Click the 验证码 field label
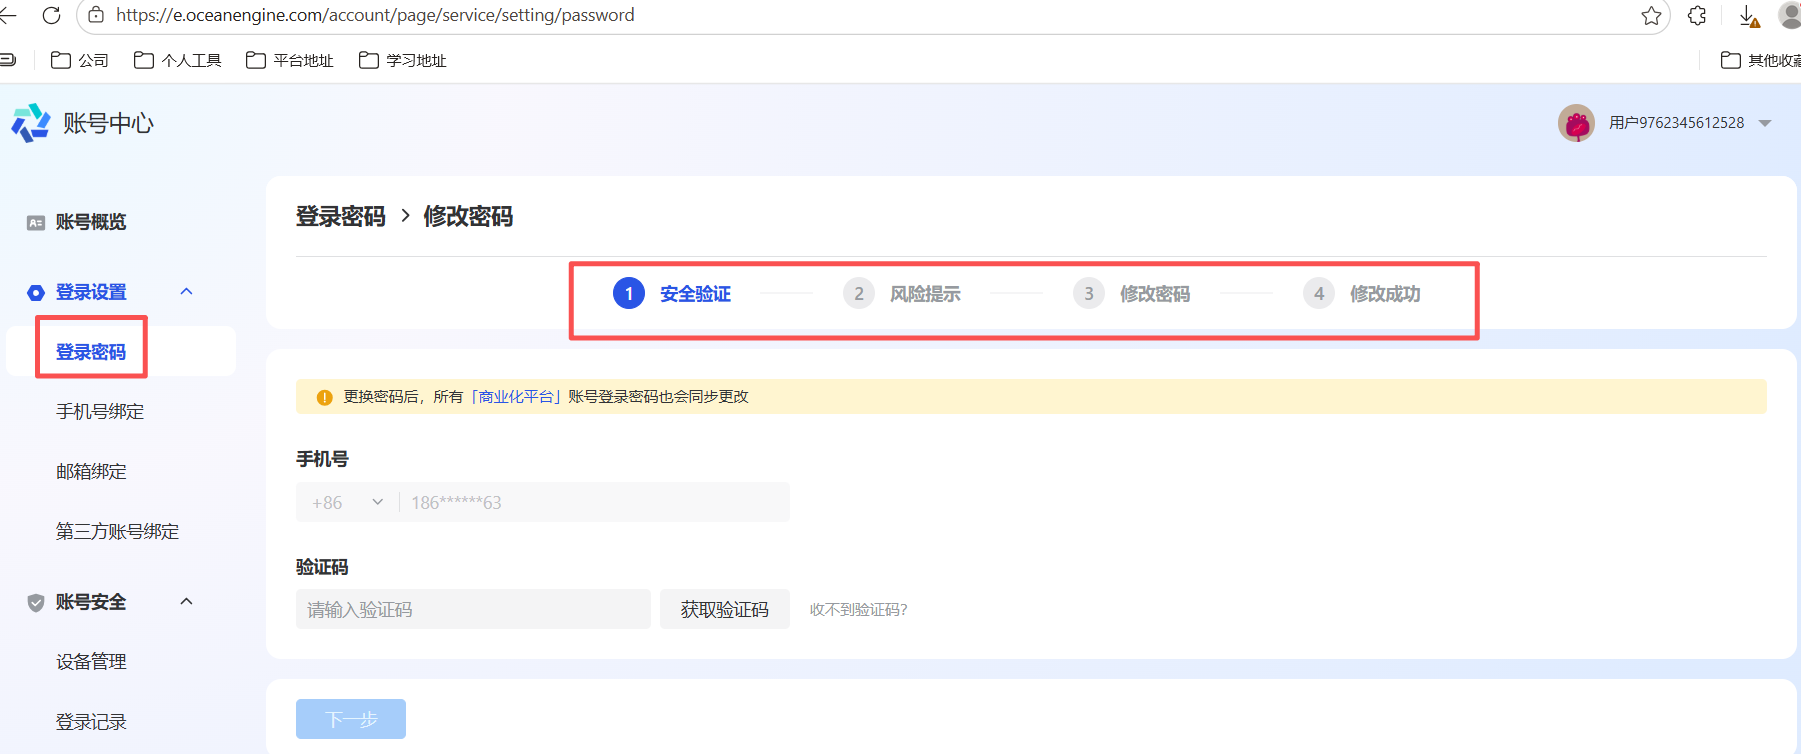 (322, 567)
